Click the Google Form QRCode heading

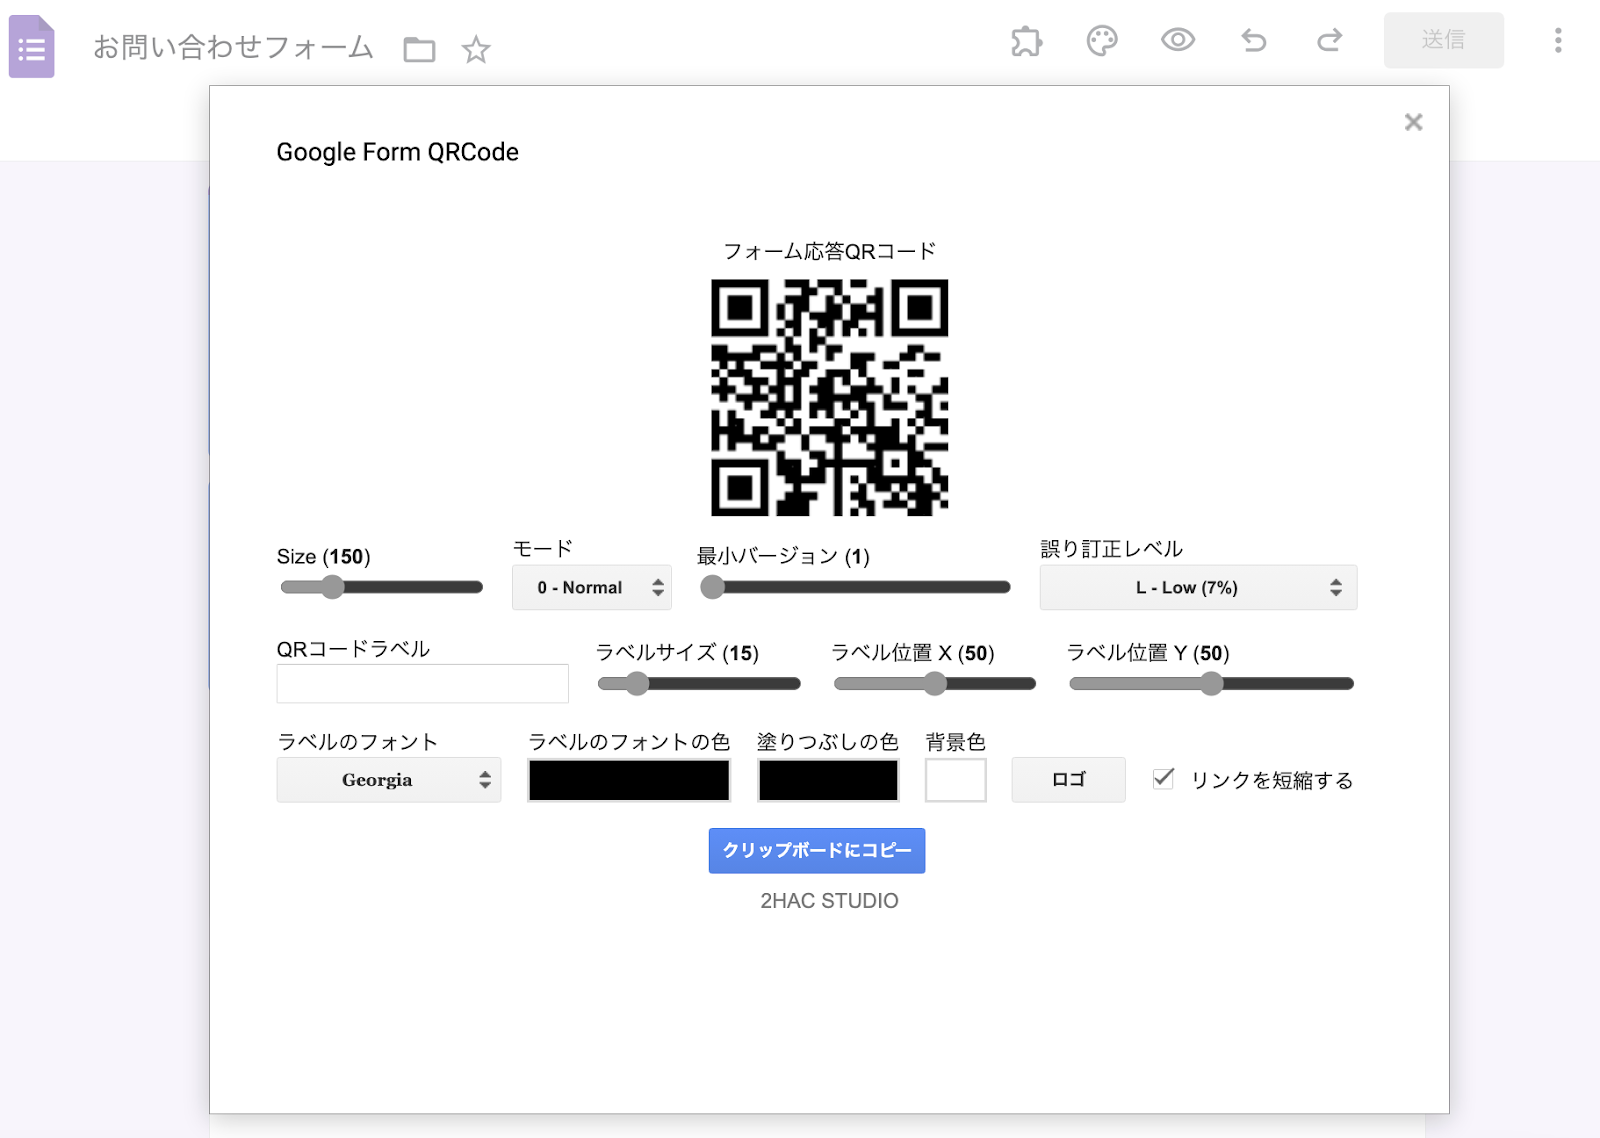click(398, 152)
